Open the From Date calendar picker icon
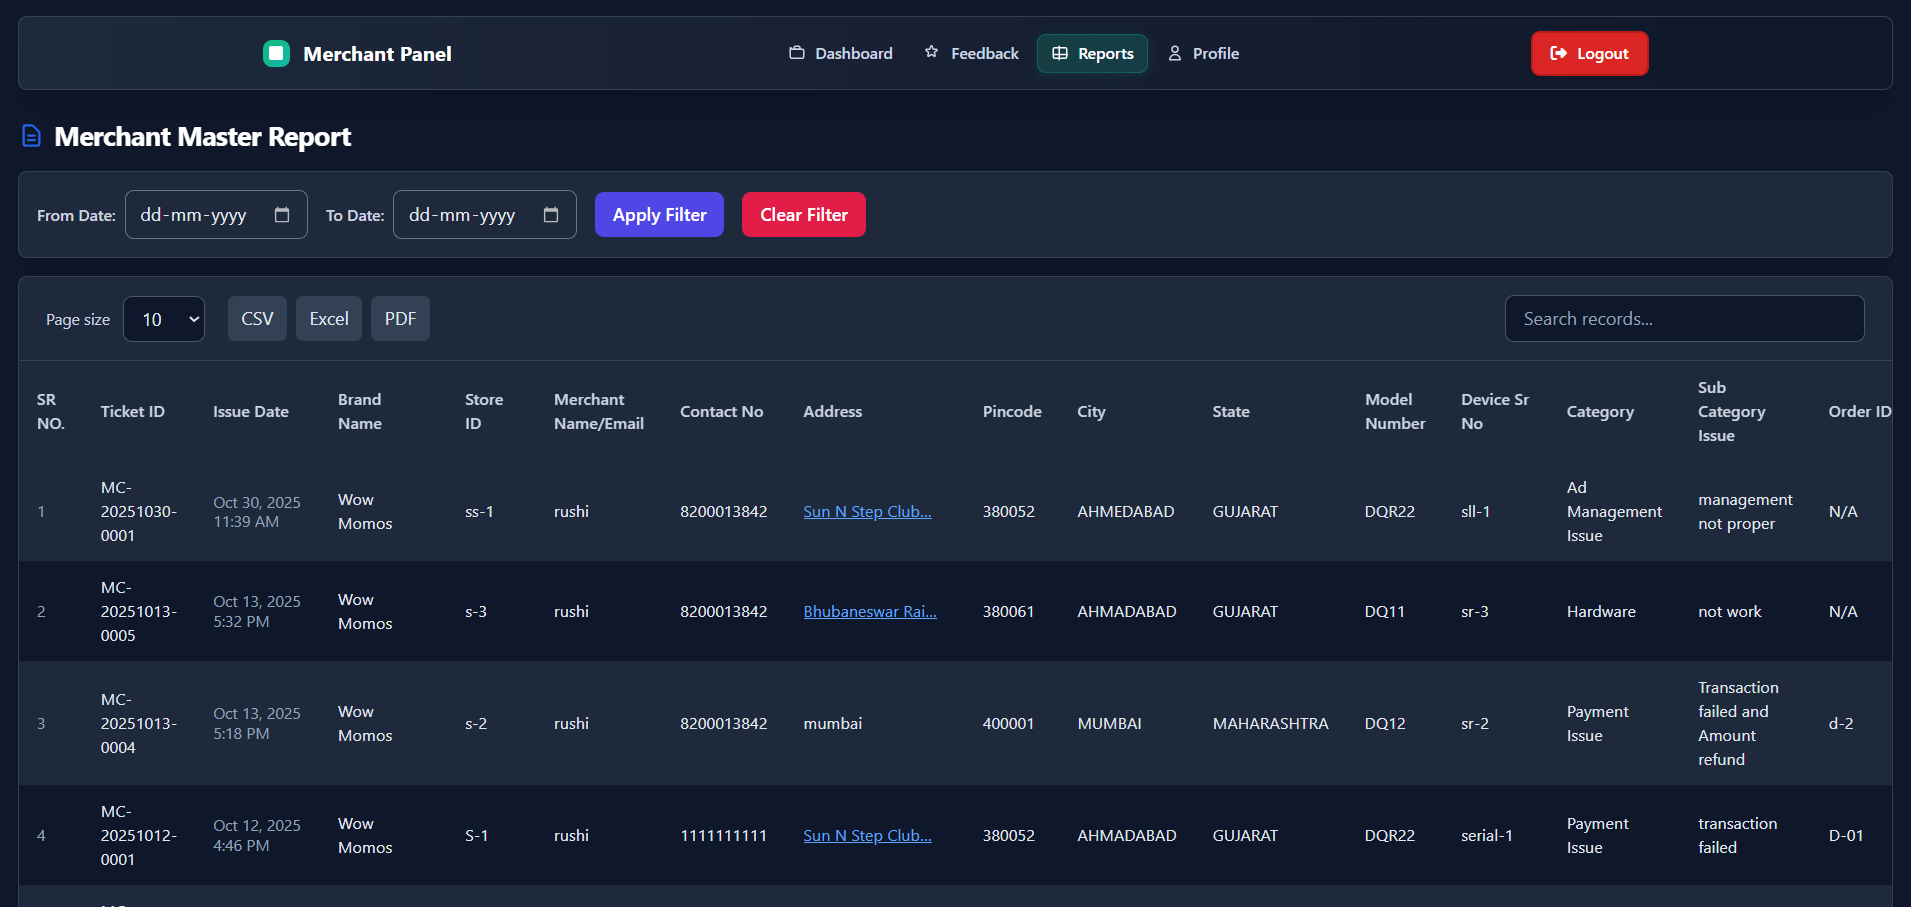 pos(282,215)
